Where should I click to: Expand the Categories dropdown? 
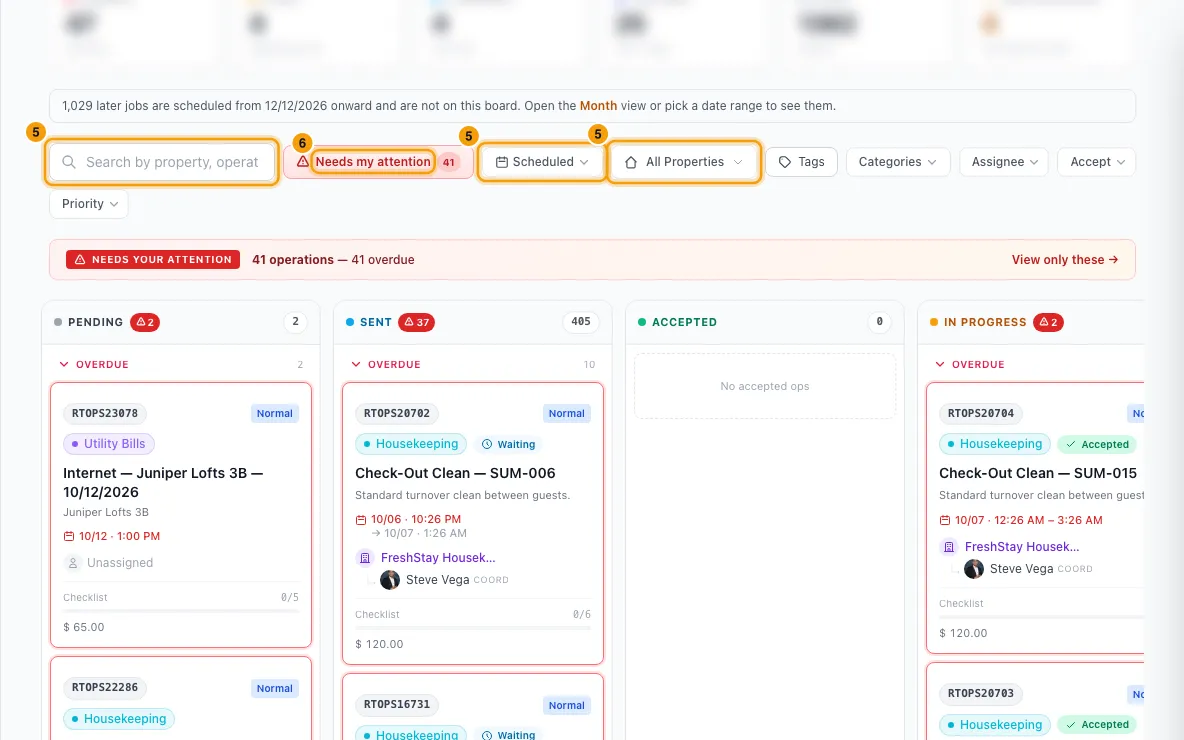[898, 162]
